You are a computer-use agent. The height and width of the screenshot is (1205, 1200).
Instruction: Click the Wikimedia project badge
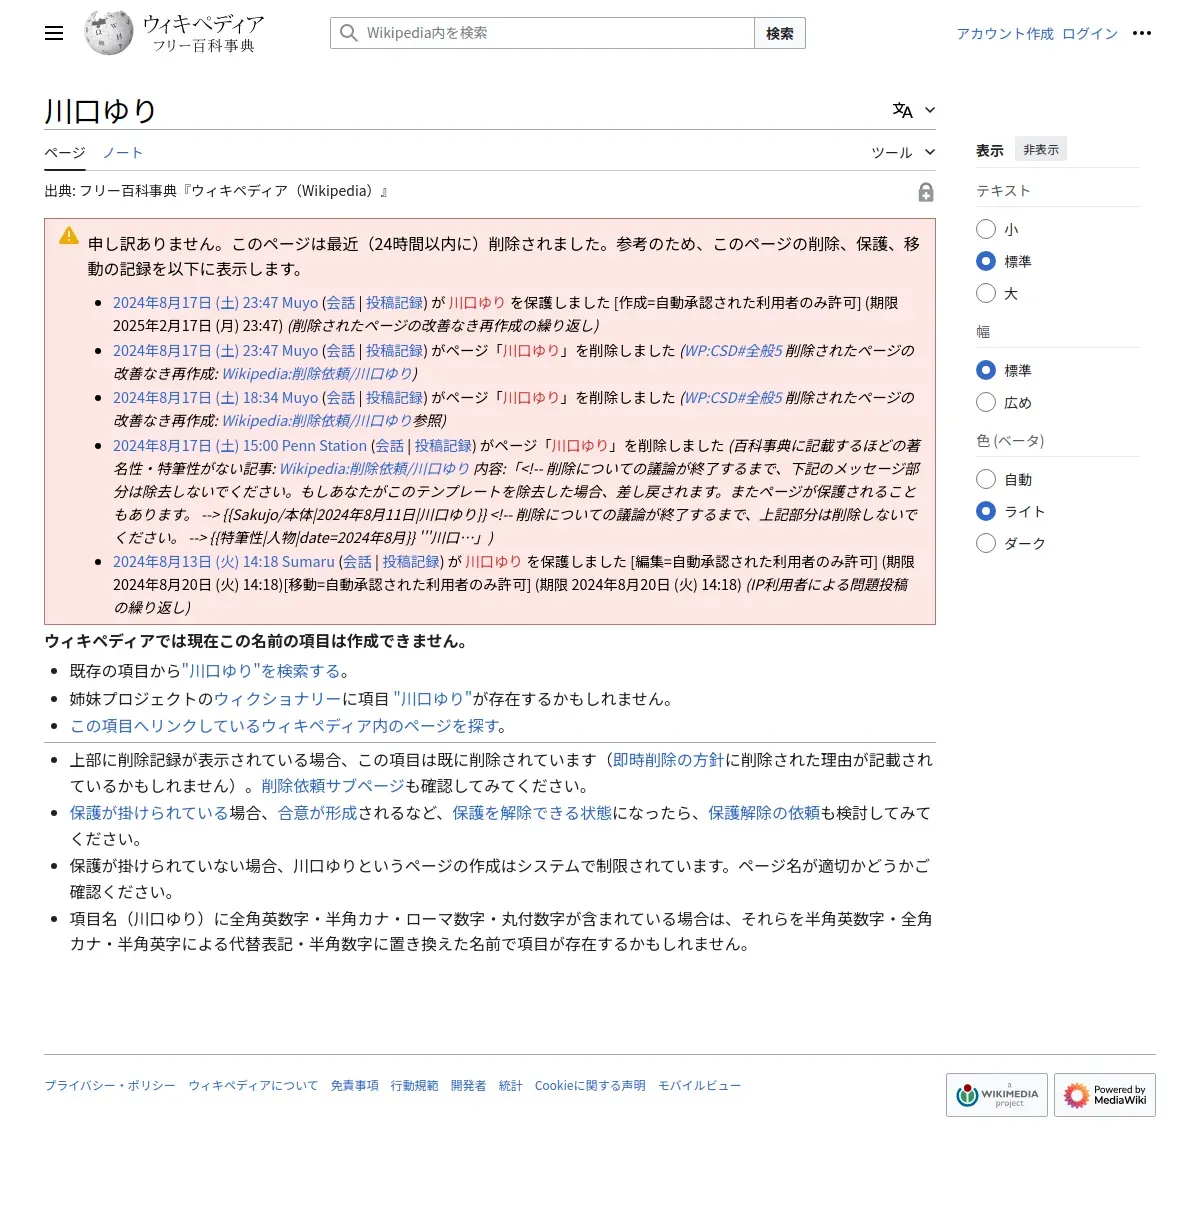(997, 1095)
